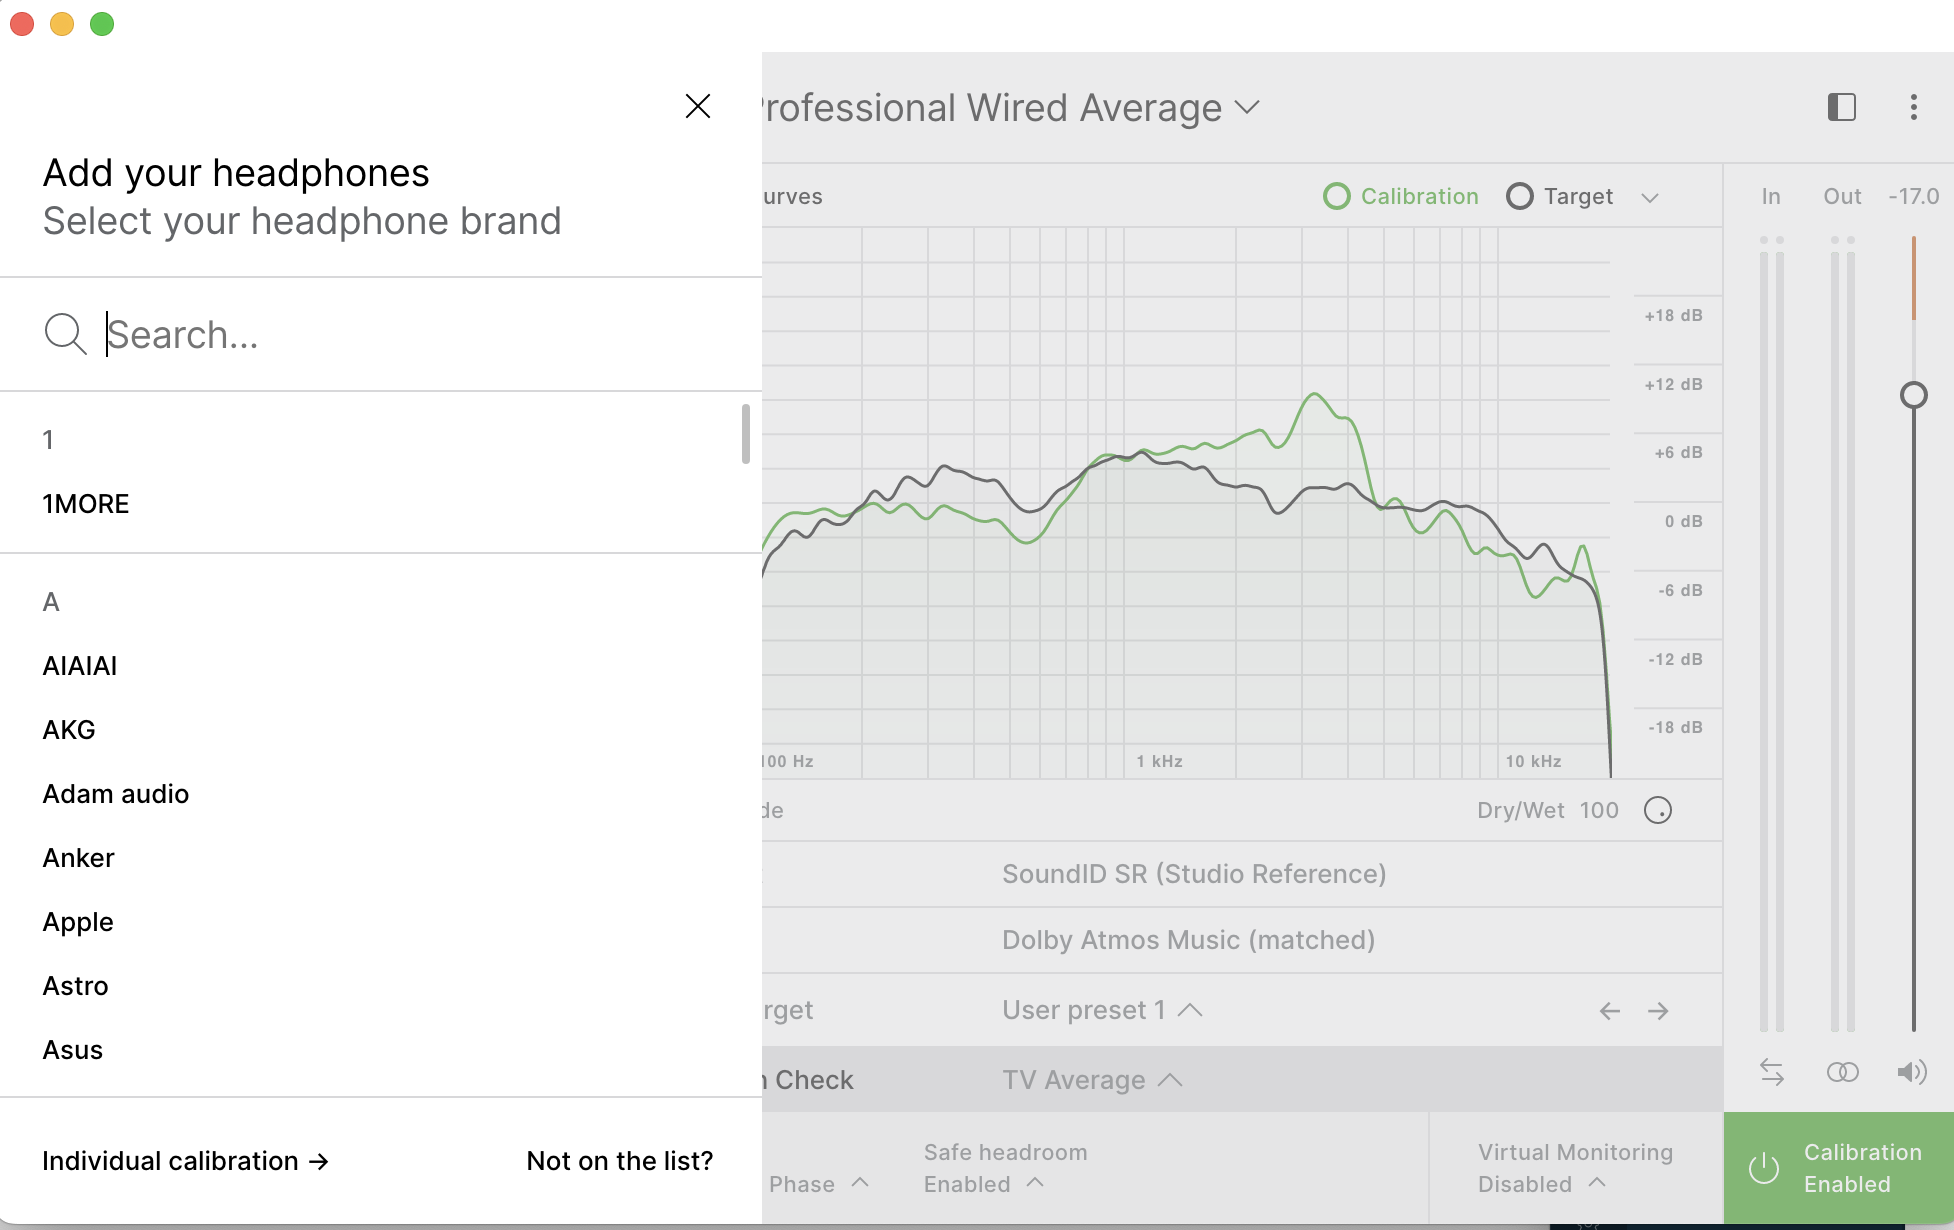Click the mono/stereo overlapping circles icon

[x=1842, y=1072]
